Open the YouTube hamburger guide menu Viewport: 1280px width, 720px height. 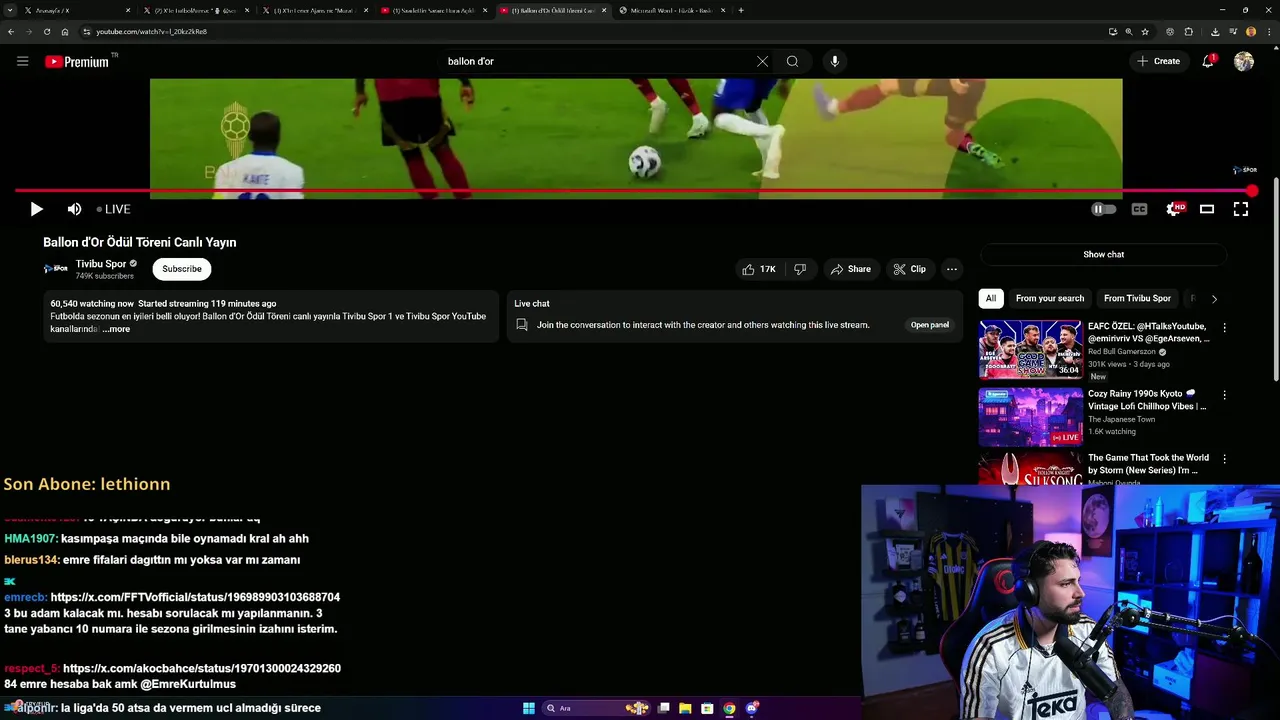[22, 61]
